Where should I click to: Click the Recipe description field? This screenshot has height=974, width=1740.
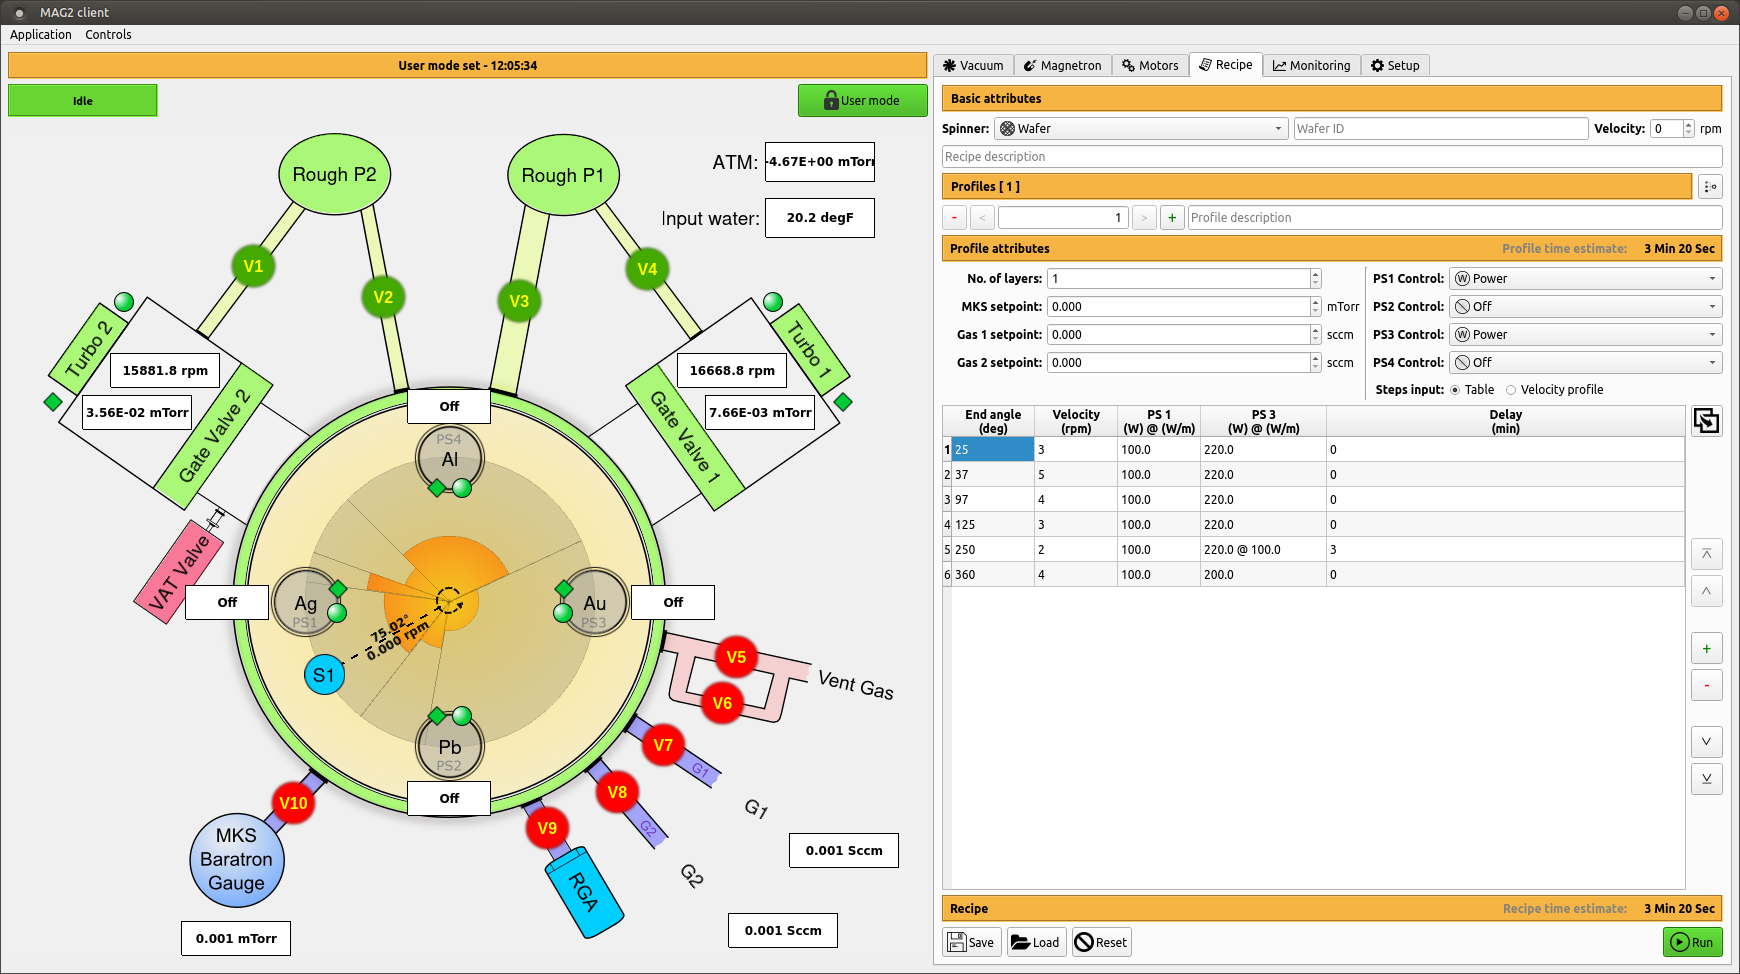click(1331, 157)
